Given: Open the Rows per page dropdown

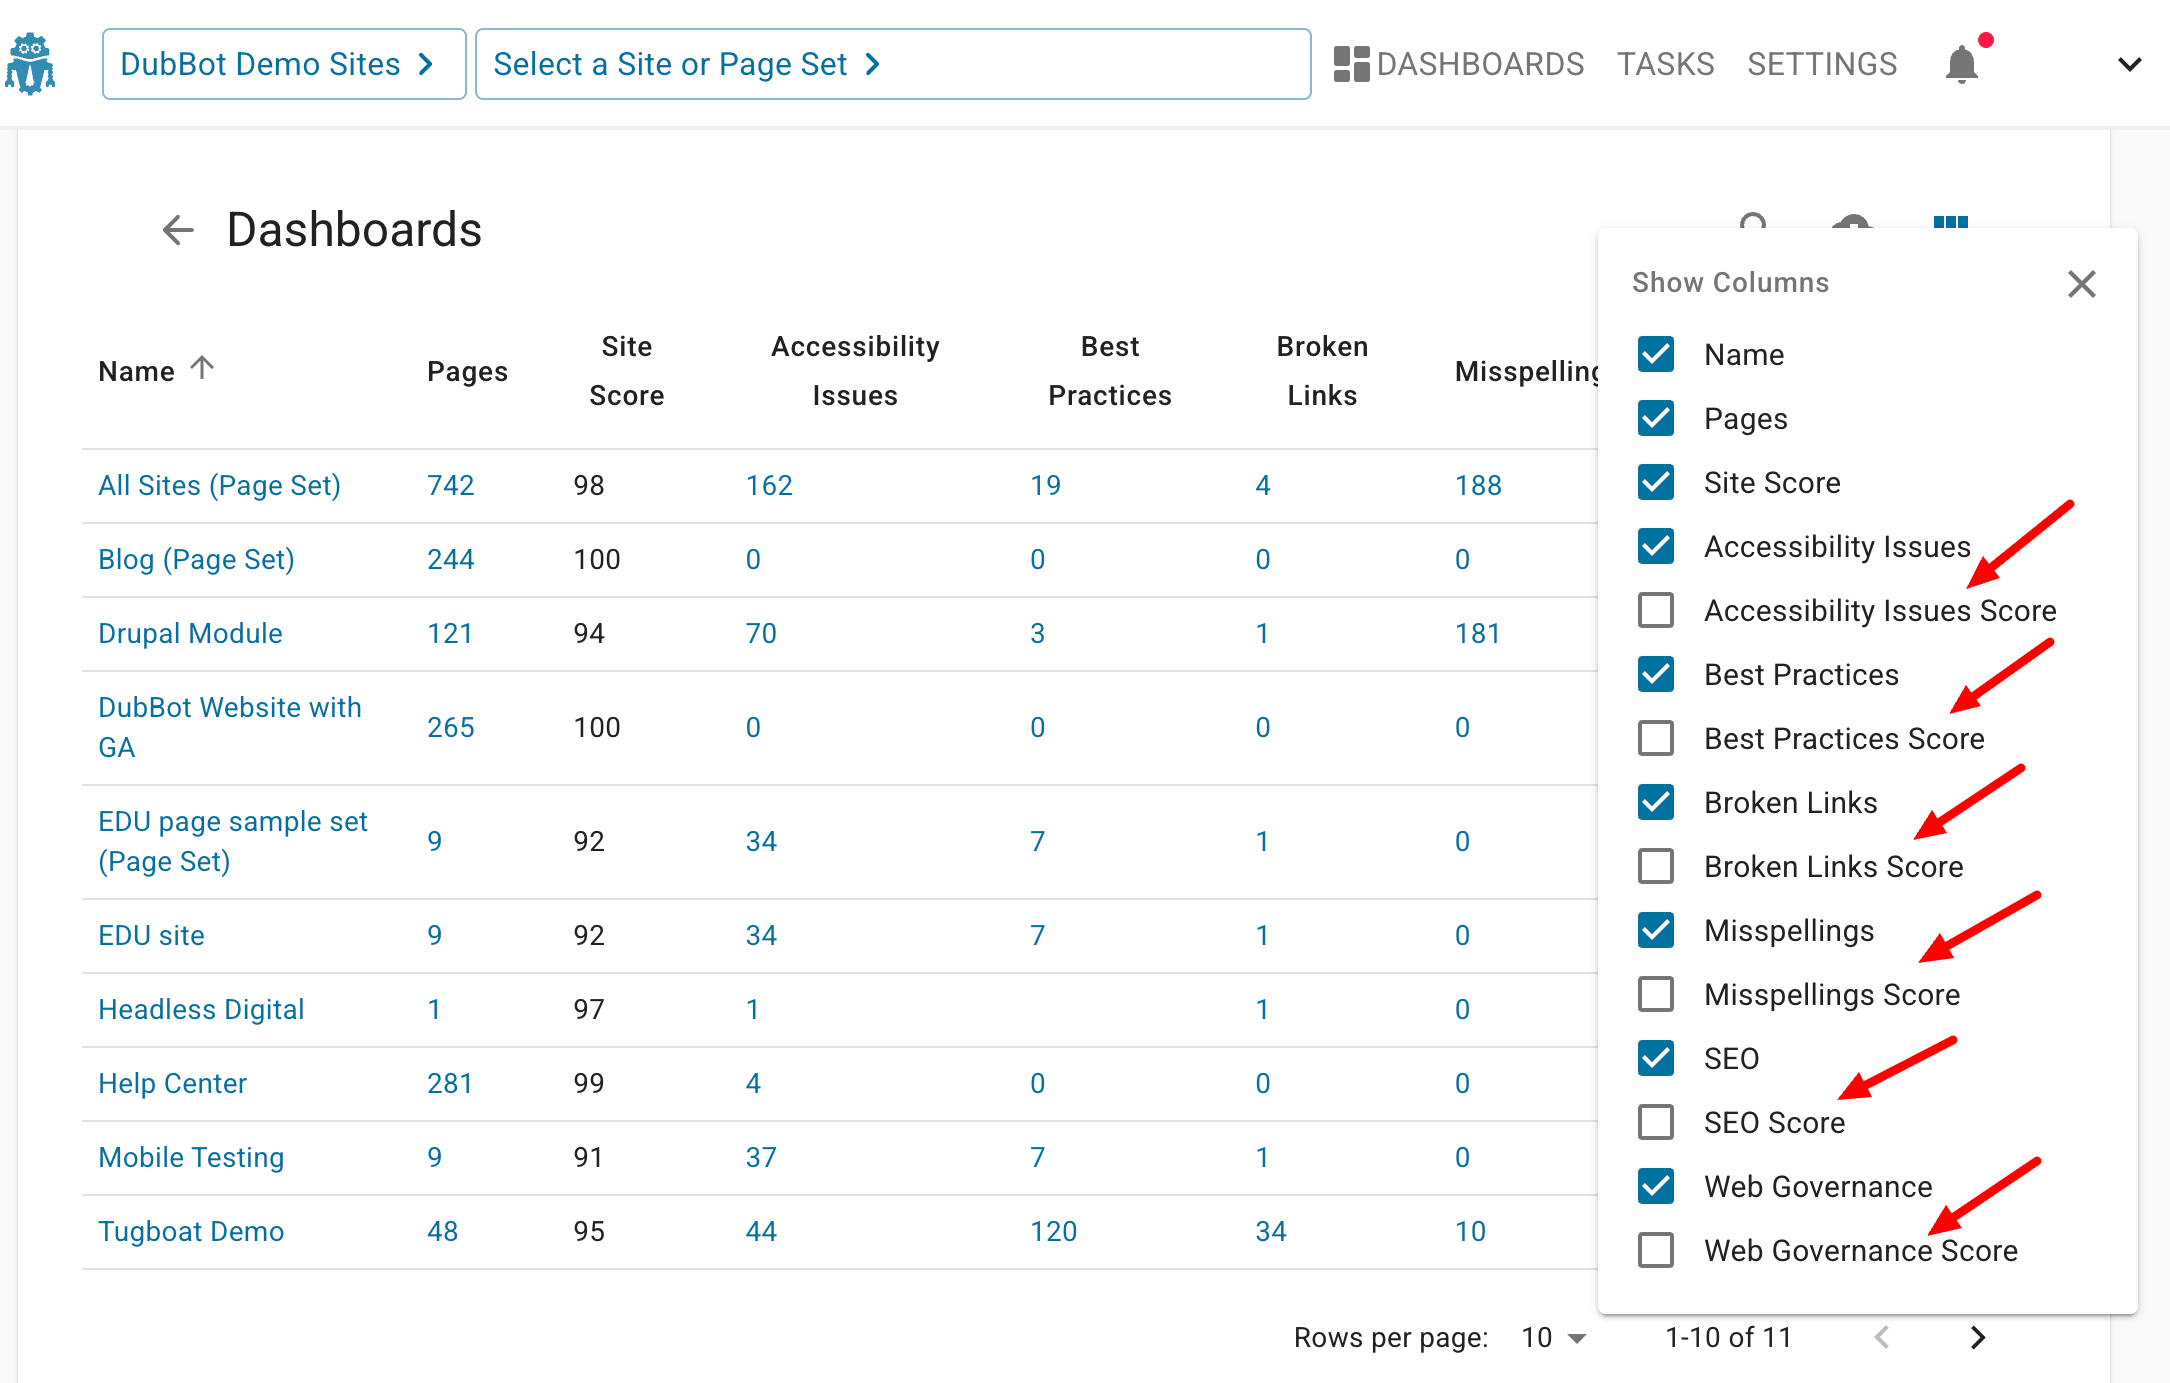Looking at the screenshot, I should point(1551,1337).
